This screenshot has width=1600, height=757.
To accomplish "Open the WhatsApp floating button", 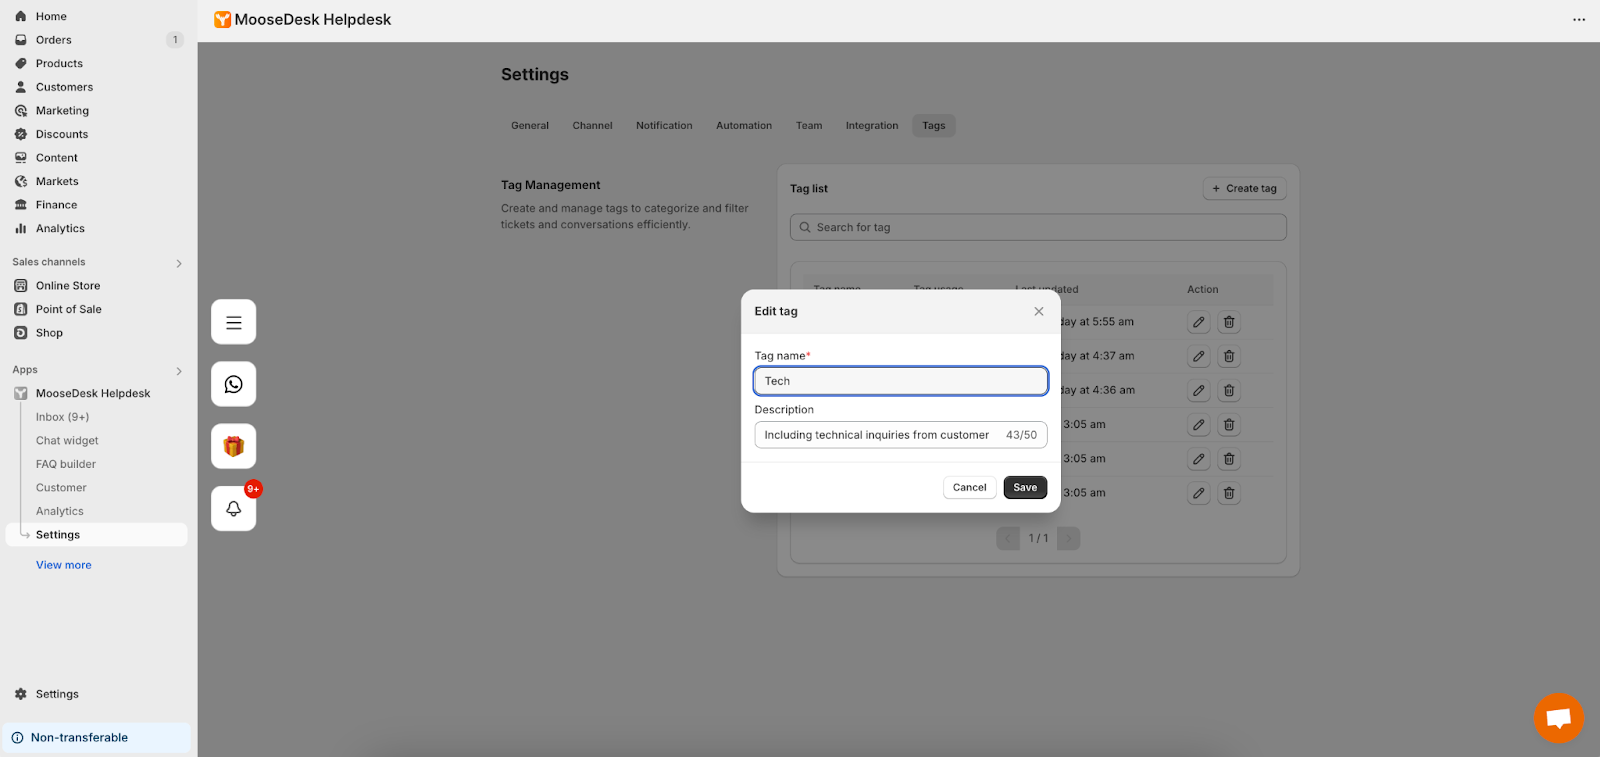I will pyautogui.click(x=234, y=384).
